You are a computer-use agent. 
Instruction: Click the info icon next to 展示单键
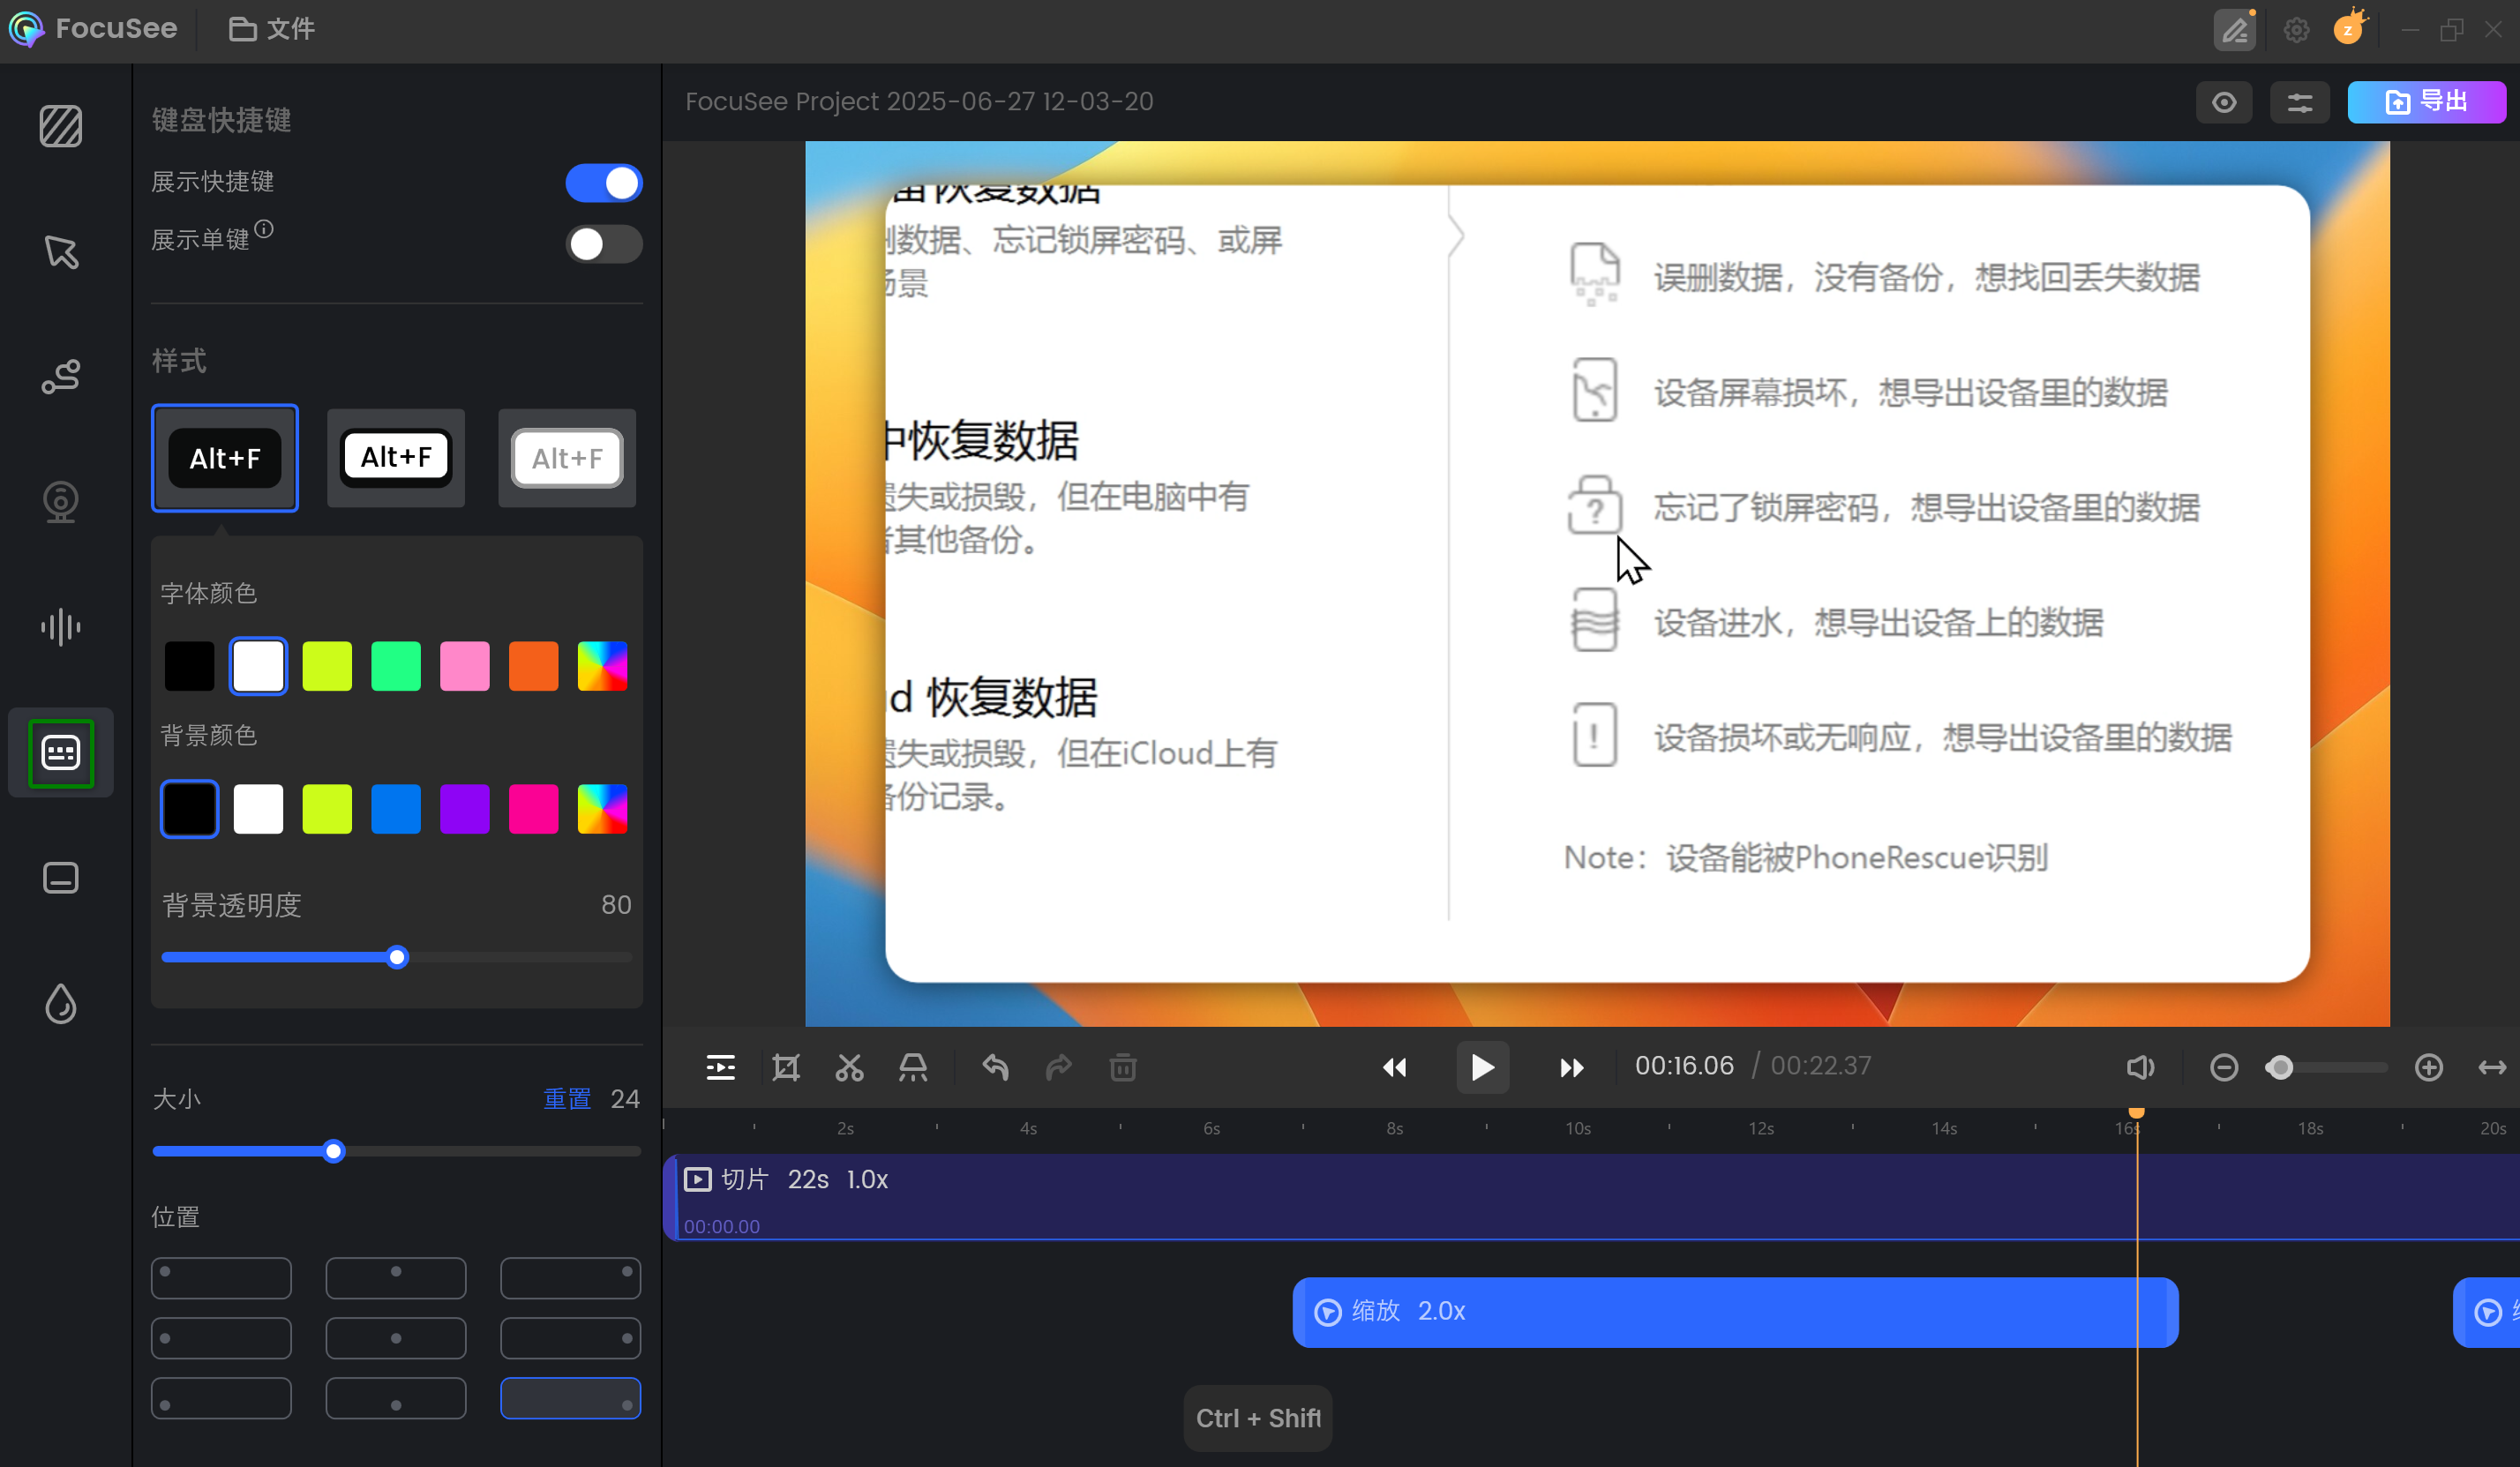coord(264,229)
